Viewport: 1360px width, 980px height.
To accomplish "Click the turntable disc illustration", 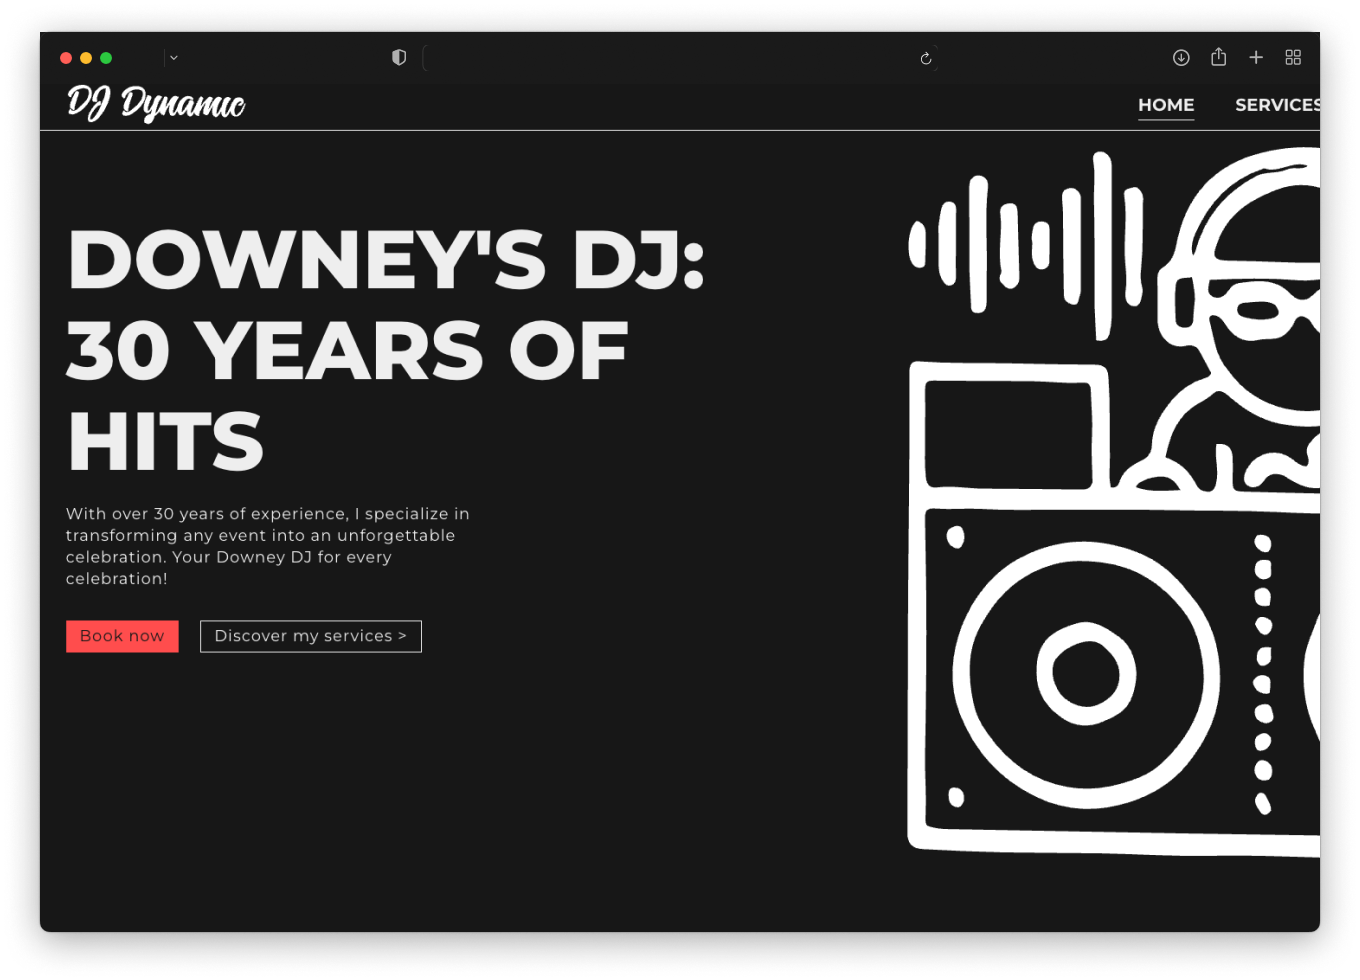I will point(1086,674).
